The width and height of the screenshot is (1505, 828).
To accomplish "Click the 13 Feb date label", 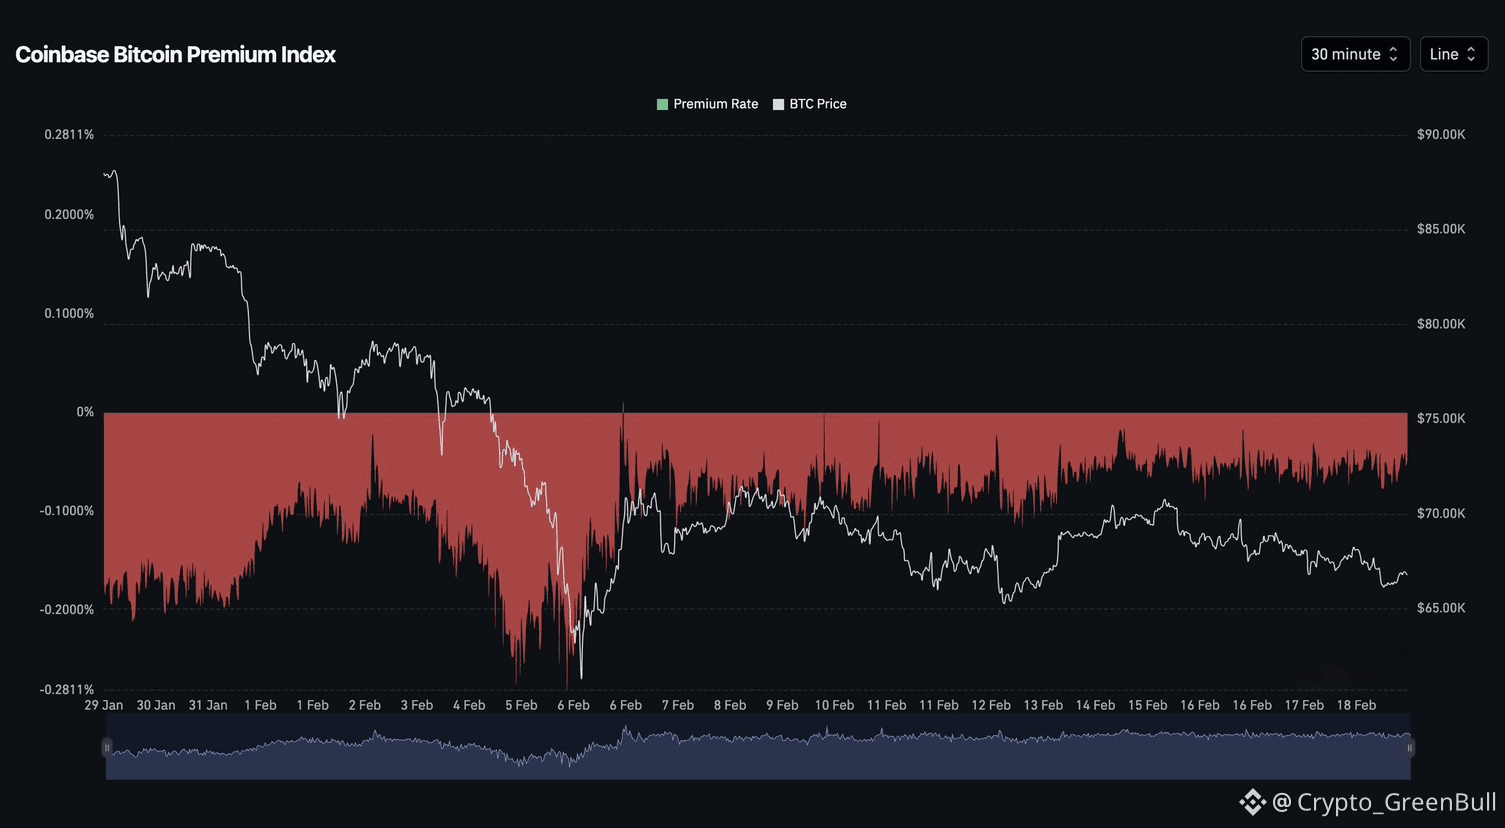I will (x=1043, y=705).
